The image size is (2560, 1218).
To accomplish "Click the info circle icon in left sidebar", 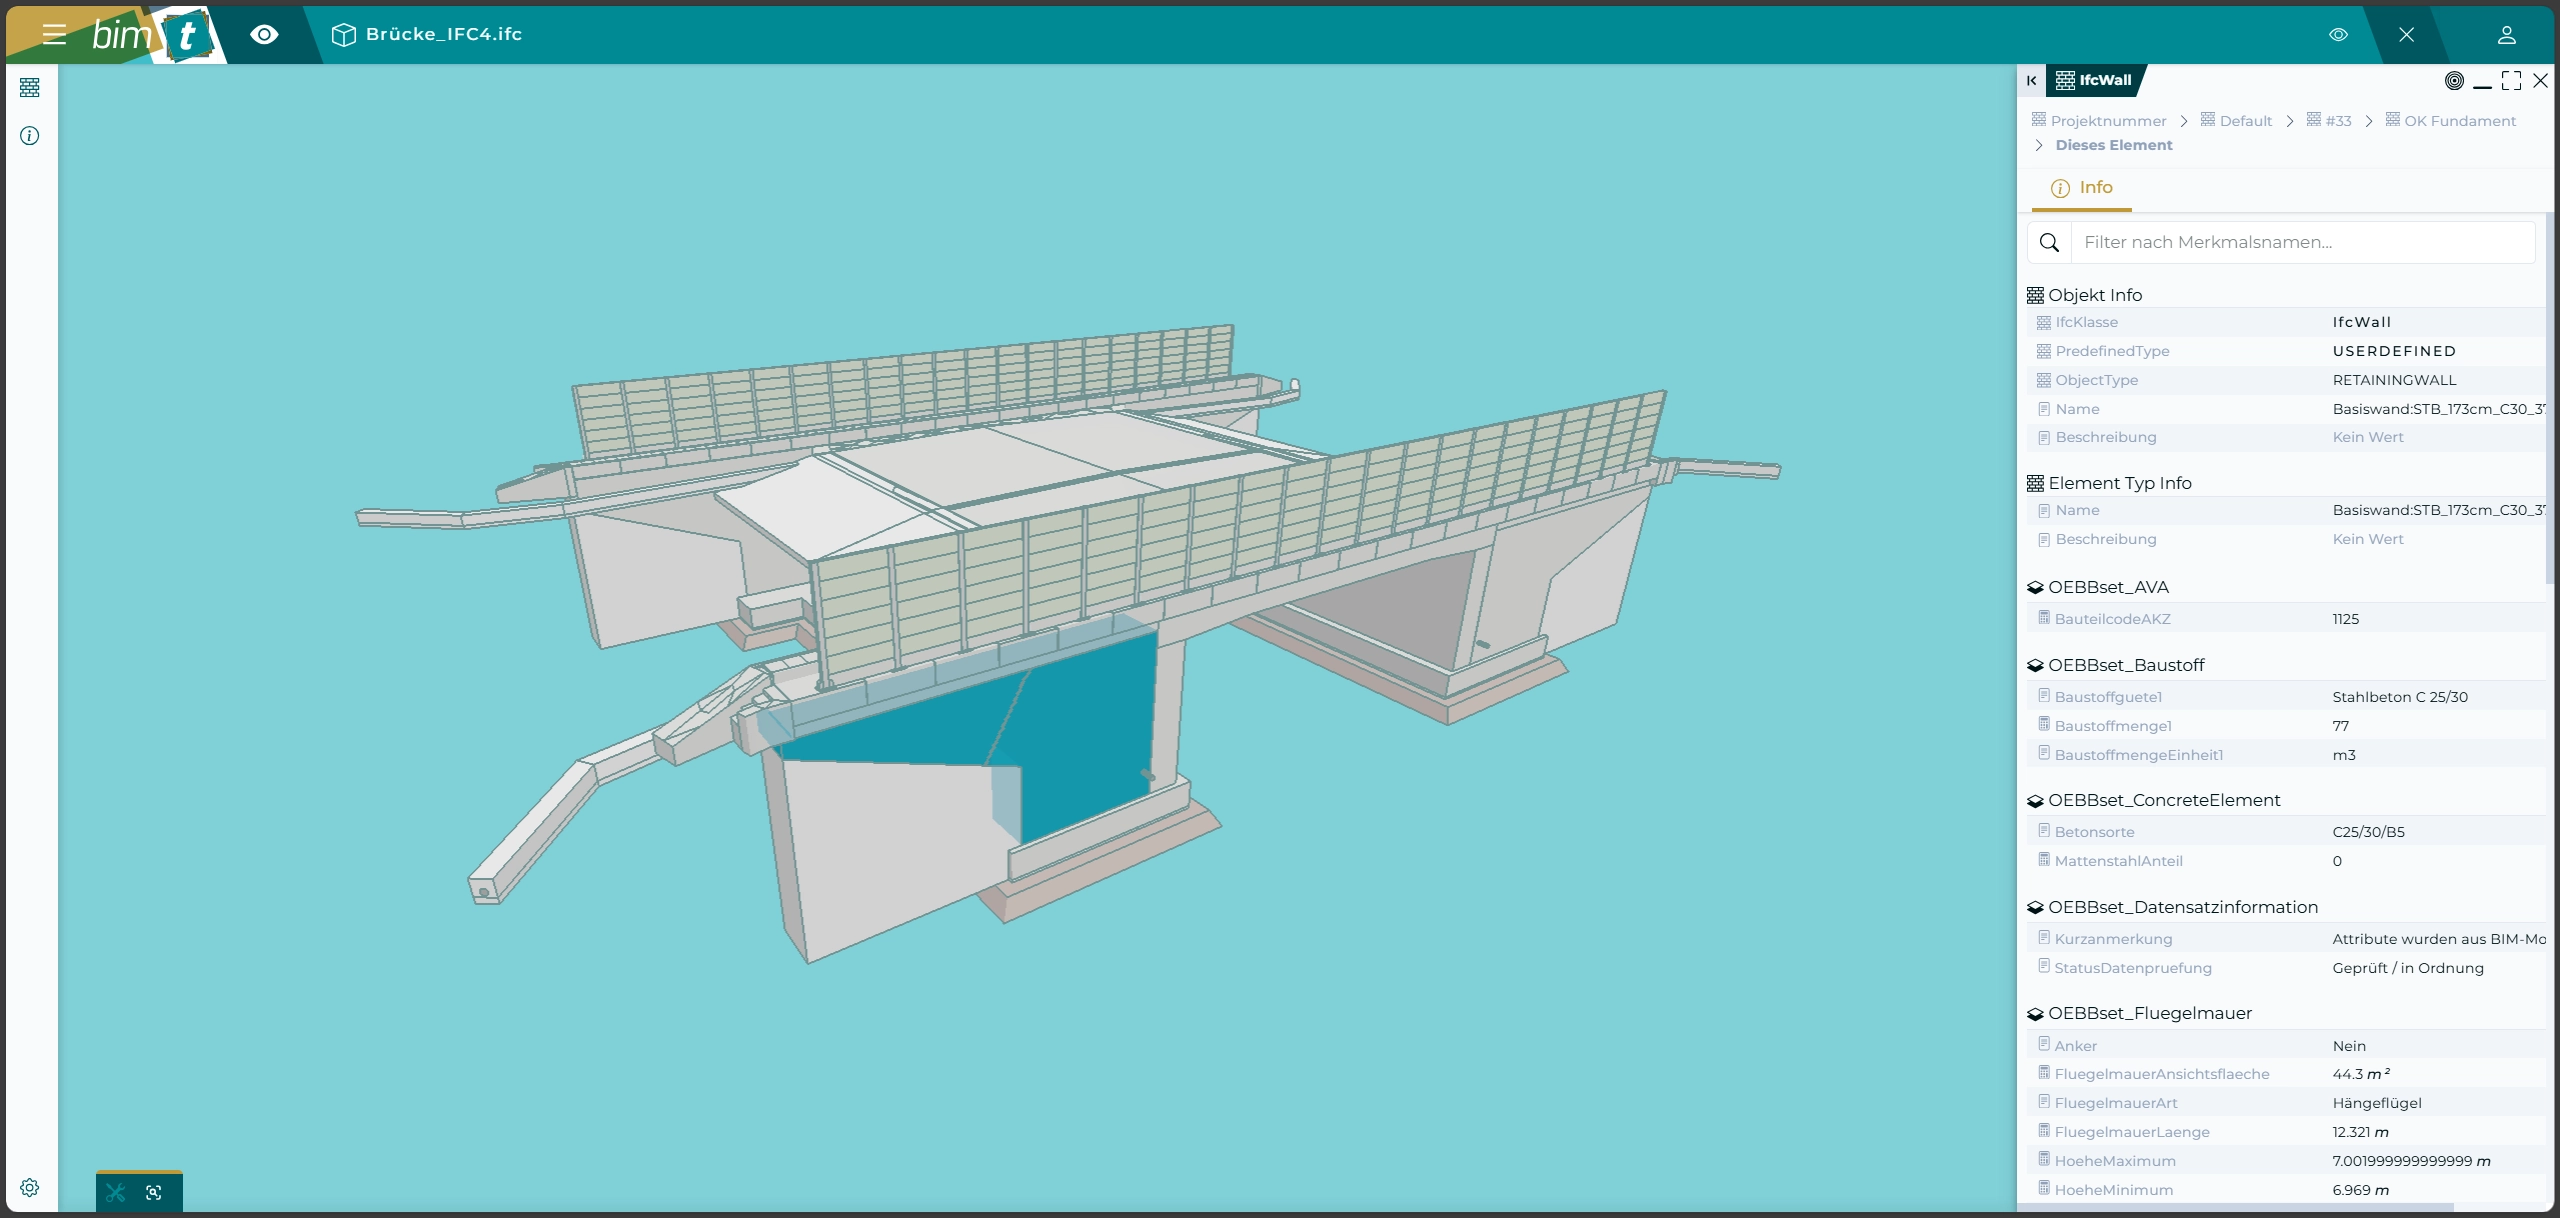I will point(30,136).
